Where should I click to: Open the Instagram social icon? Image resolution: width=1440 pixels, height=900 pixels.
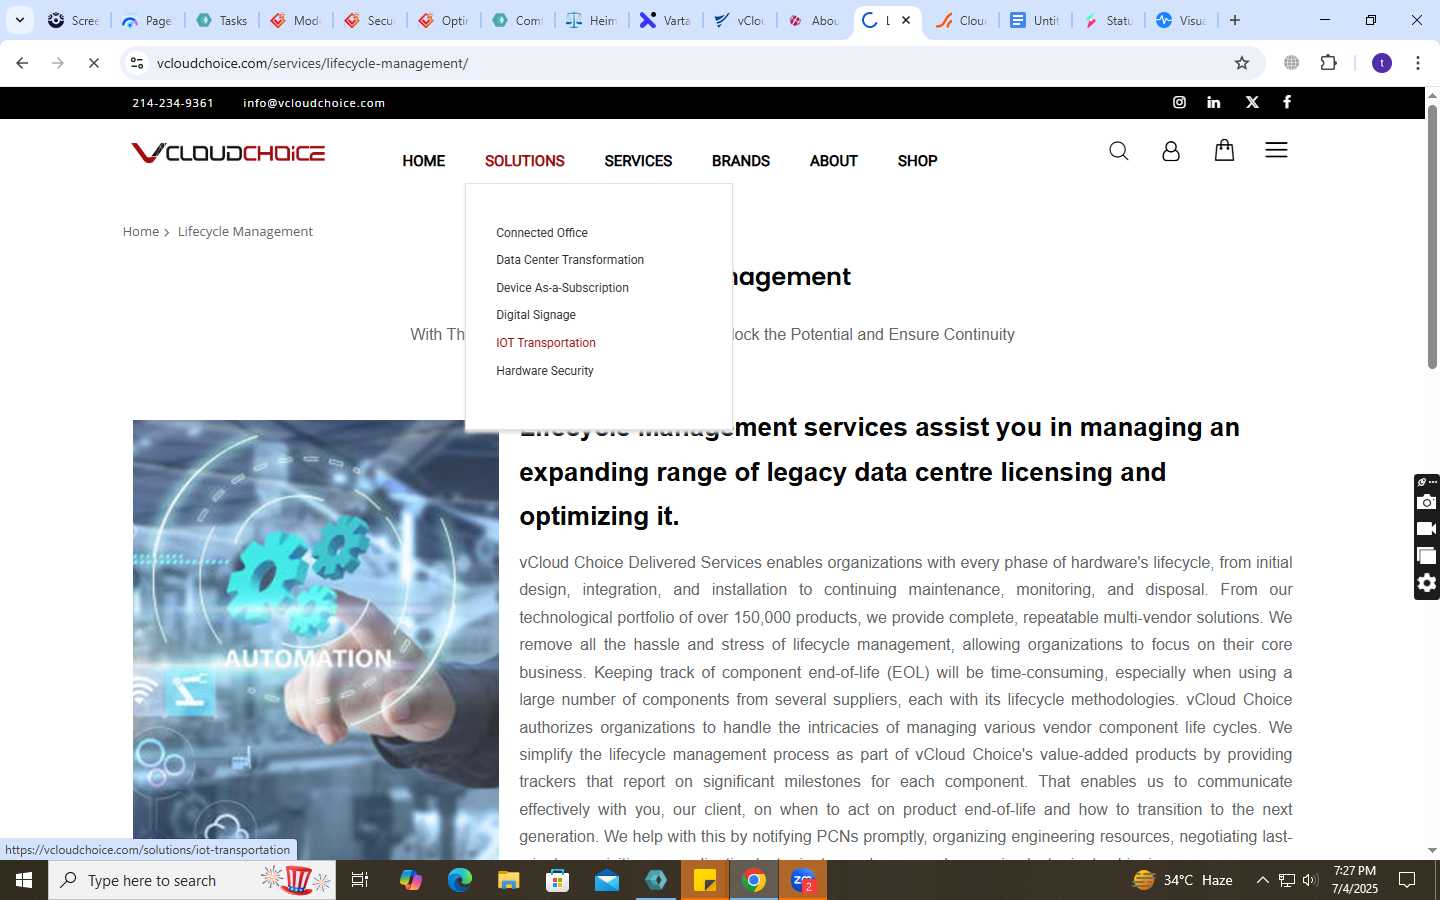tap(1179, 102)
